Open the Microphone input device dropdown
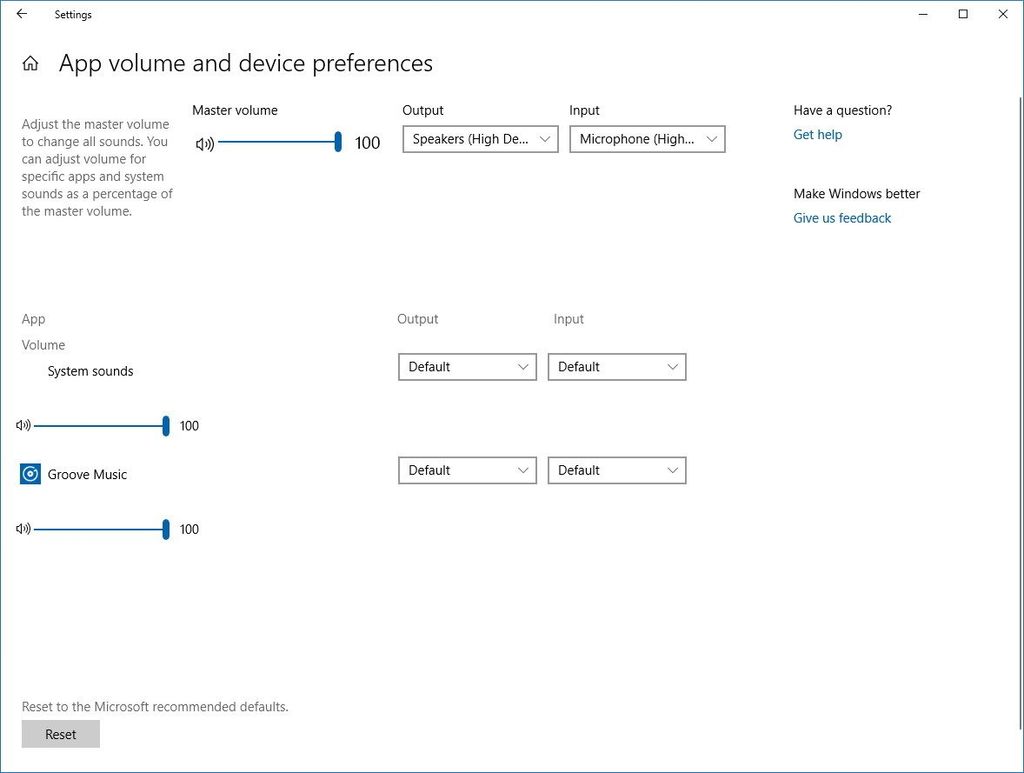 click(x=646, y=139)
